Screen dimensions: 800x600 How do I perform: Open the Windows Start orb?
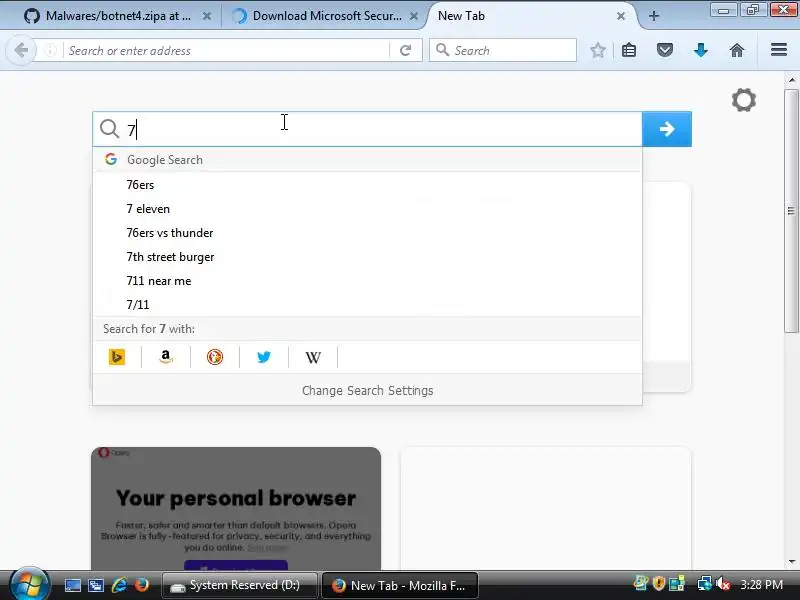29,585
